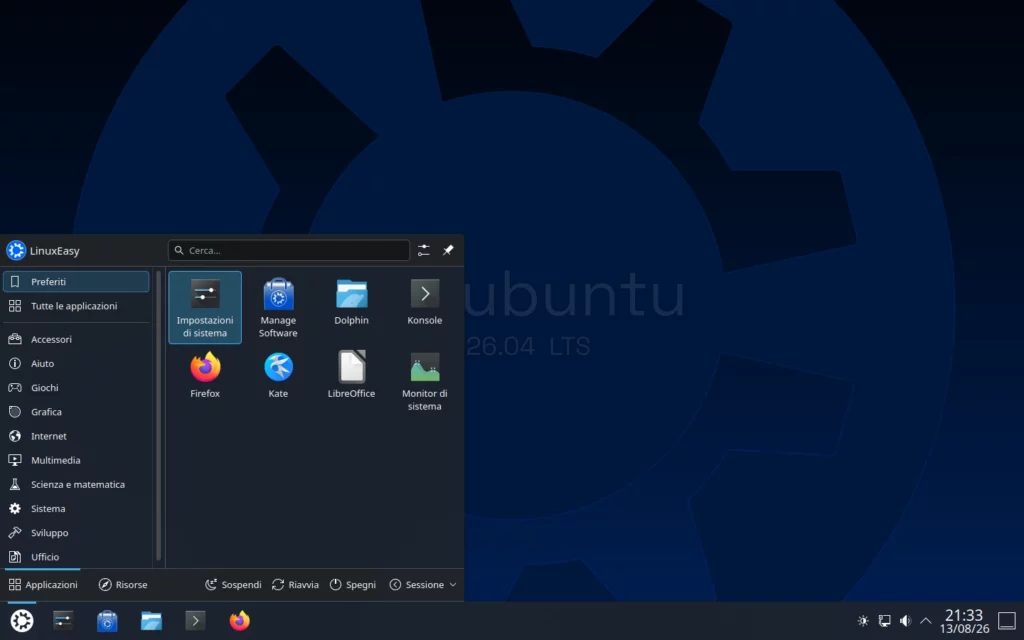Open the Aiuto category

(76, 363)
